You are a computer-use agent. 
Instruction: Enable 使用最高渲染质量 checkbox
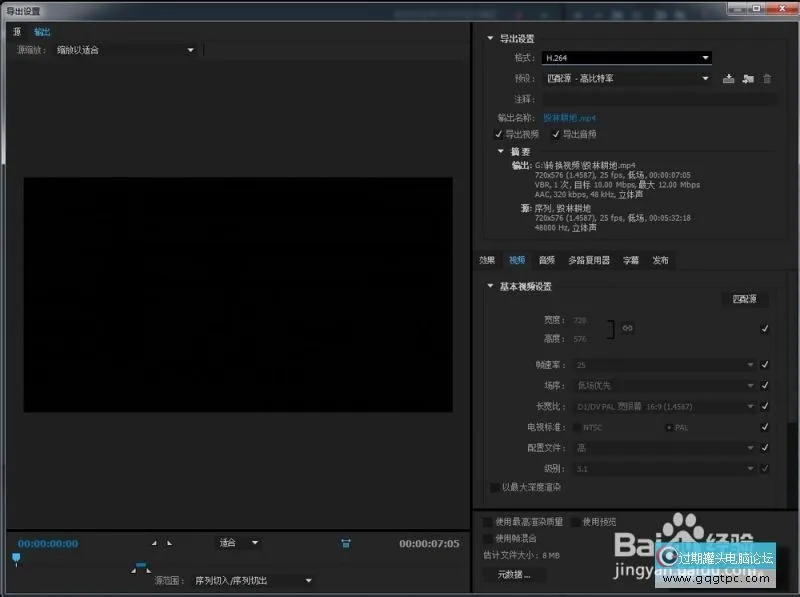(x=488, y=522)
